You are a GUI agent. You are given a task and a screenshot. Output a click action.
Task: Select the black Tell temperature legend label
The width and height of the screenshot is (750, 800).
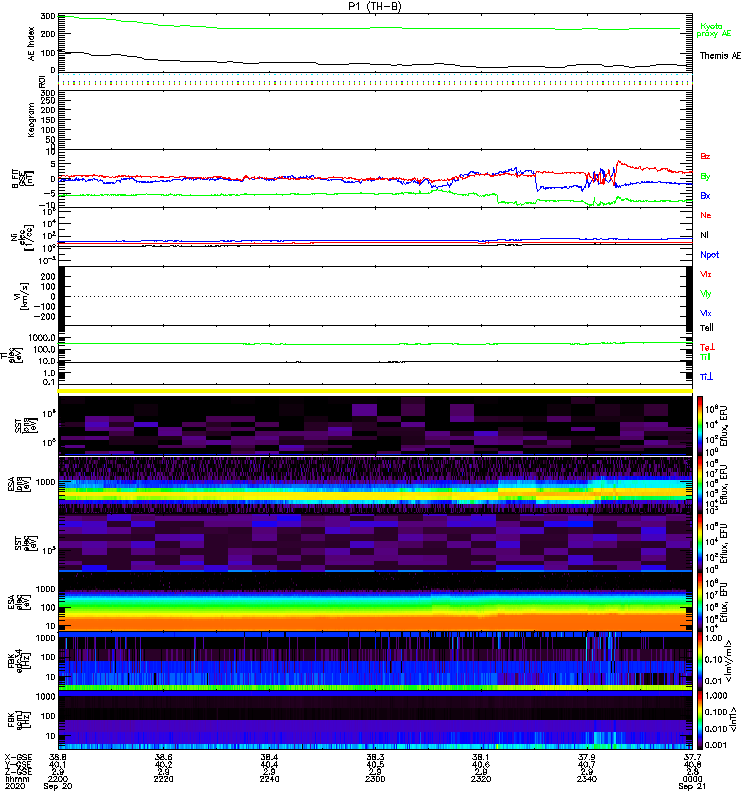point(707,328)
